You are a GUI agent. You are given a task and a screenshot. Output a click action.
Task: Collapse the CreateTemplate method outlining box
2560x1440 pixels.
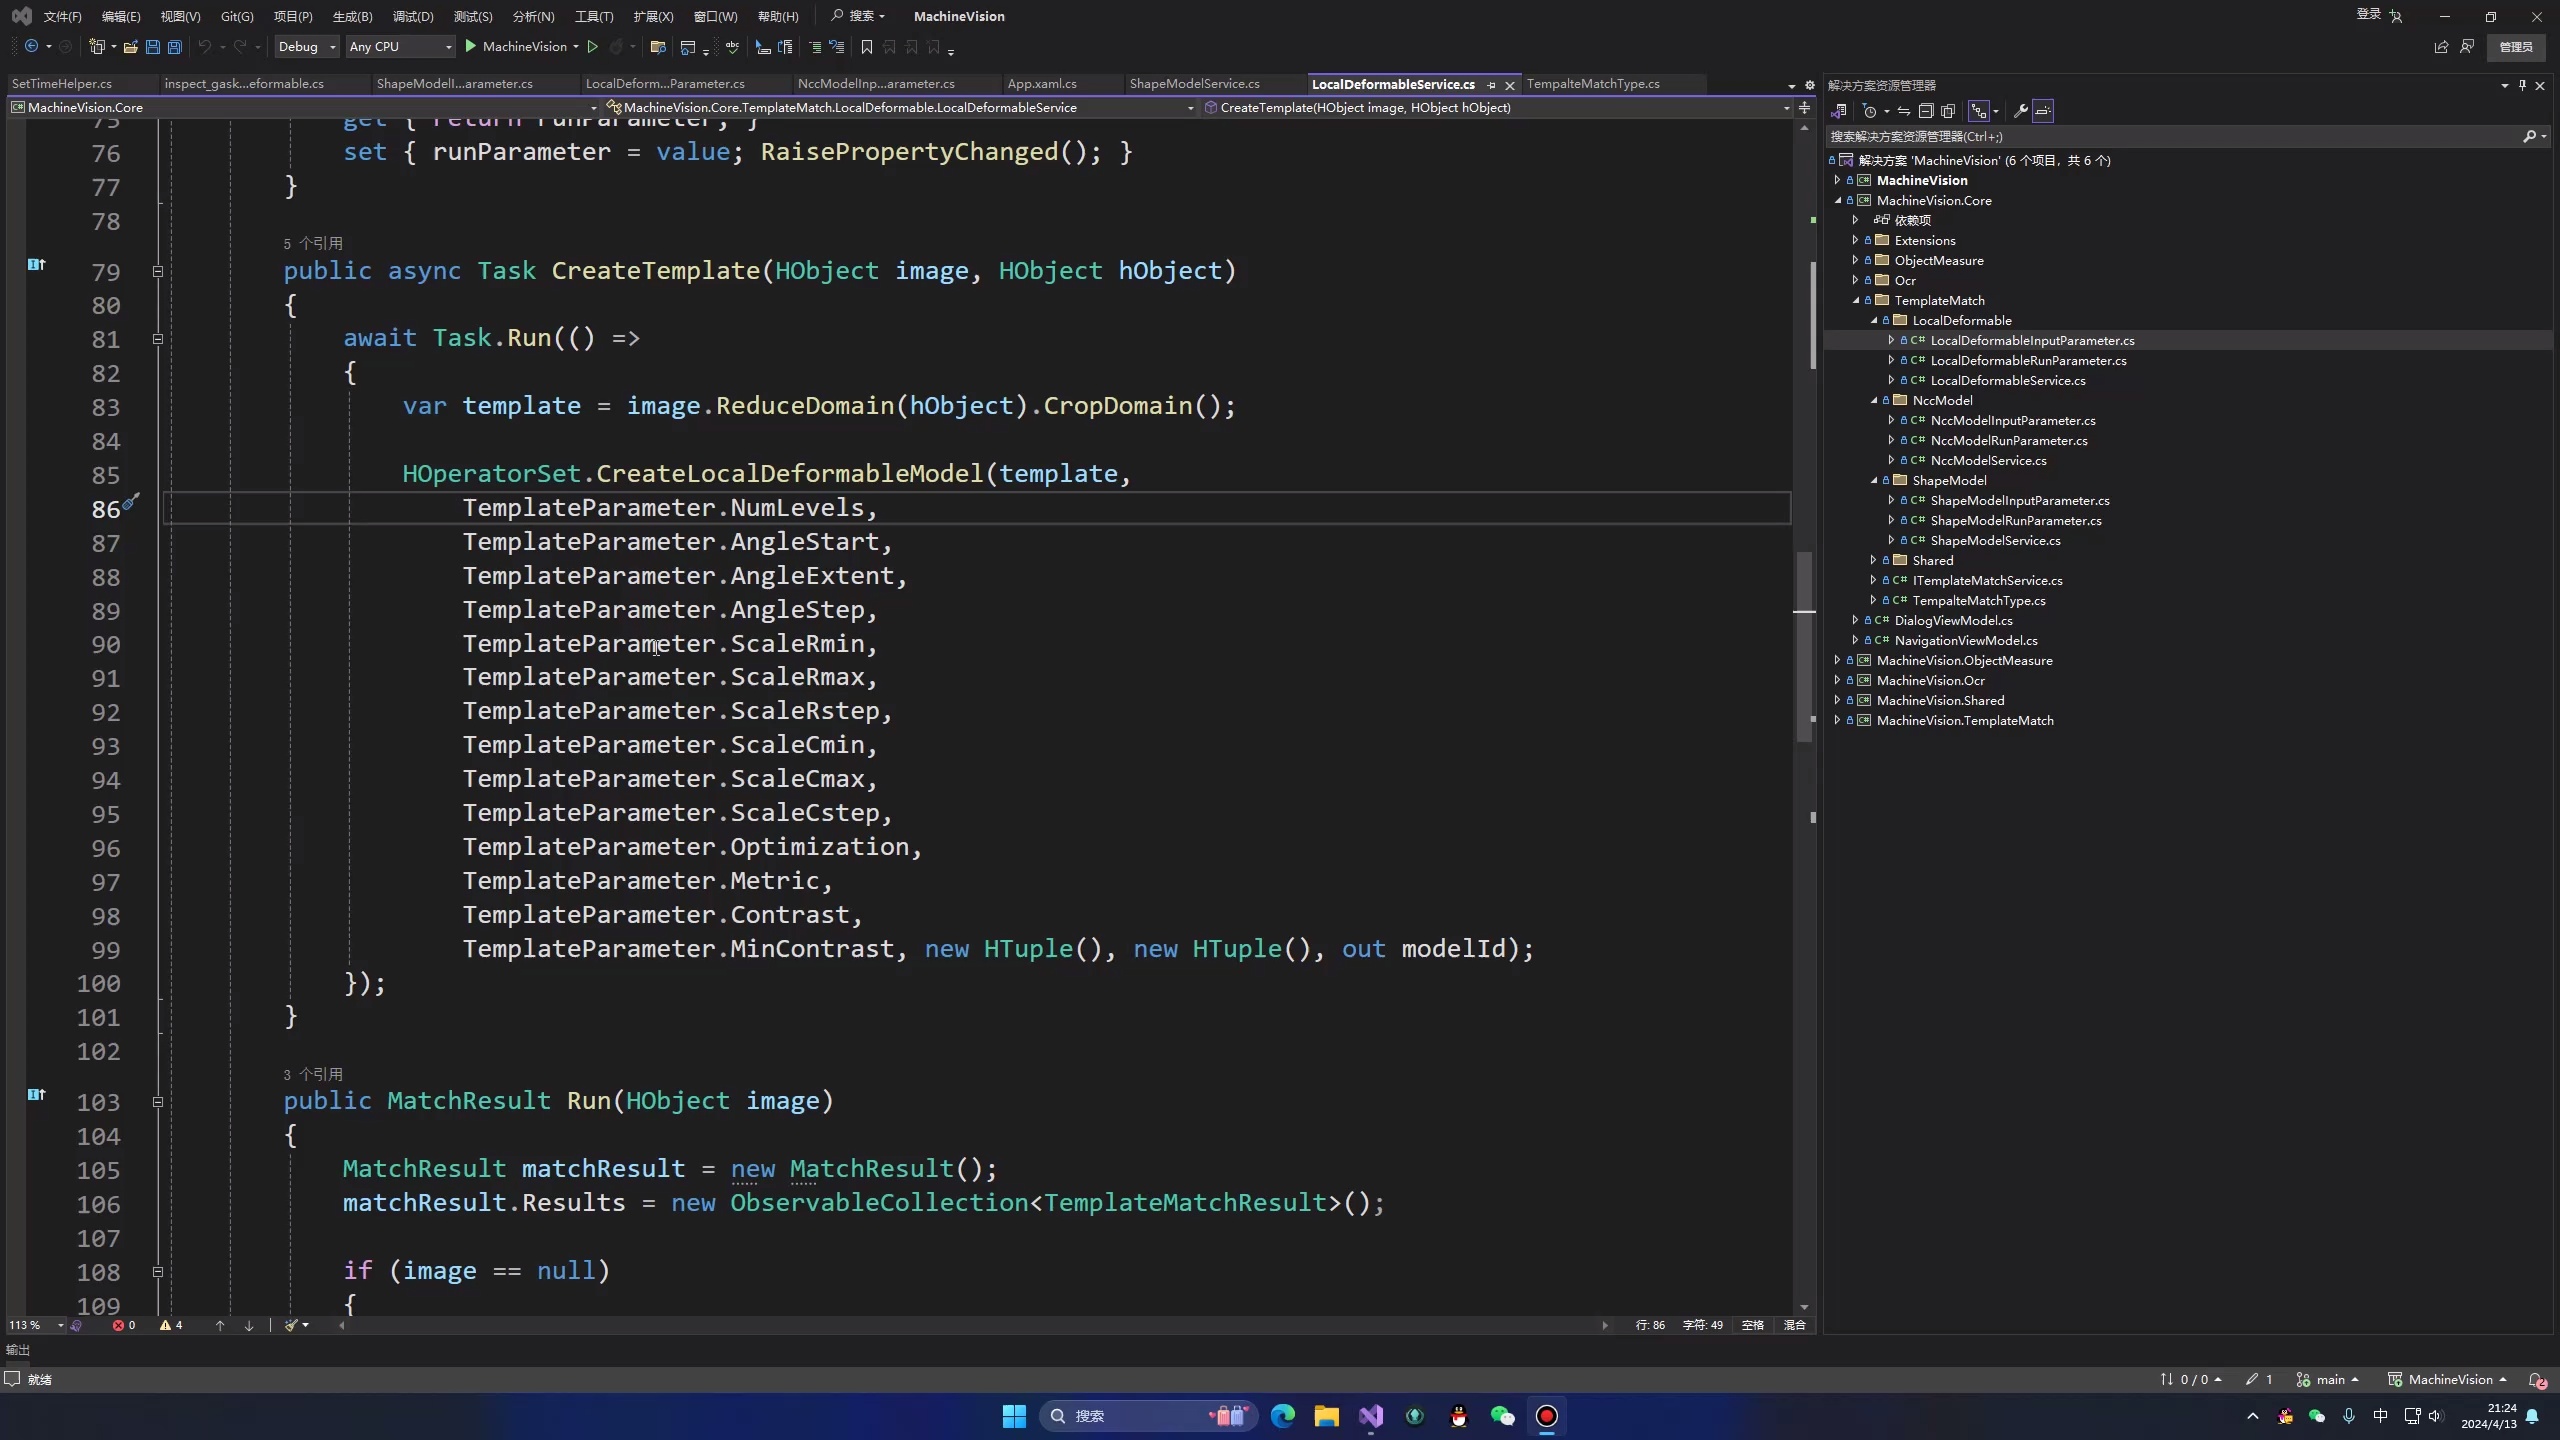pos(158,271)
